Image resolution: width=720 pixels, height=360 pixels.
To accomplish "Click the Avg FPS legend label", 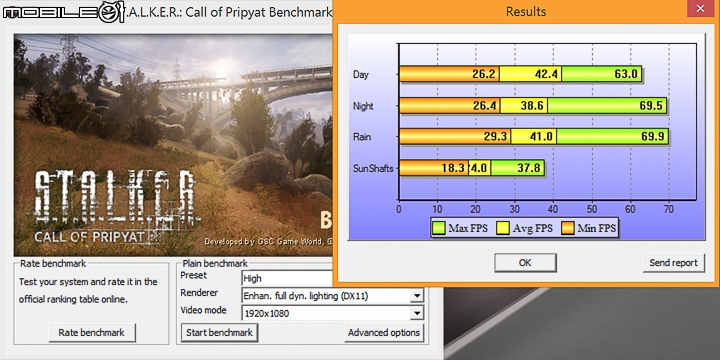I will point(533,228).
